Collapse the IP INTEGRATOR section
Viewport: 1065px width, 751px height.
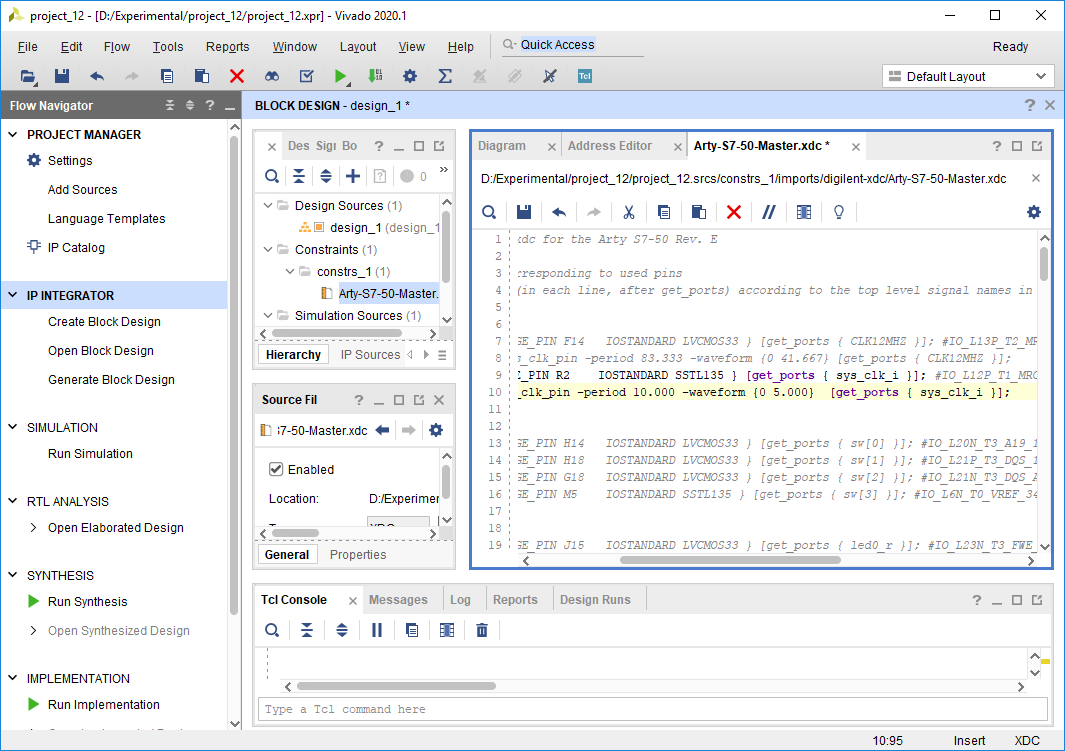(13, 295)
